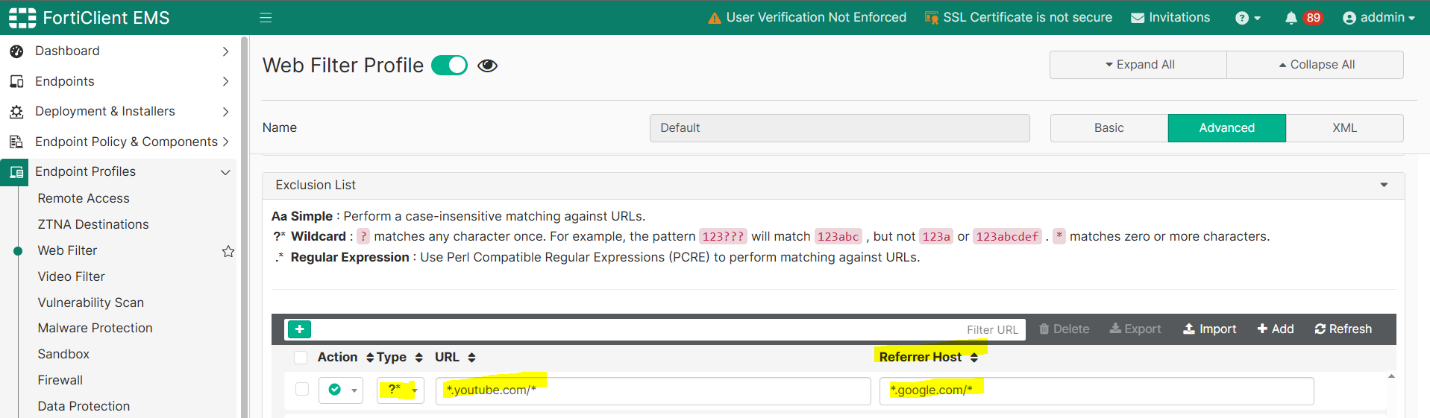The height and width of the screenshot is (418, 1430).
Task: Switch to the XML tab
Action: pyautogui.click(x=1345, y=128)
